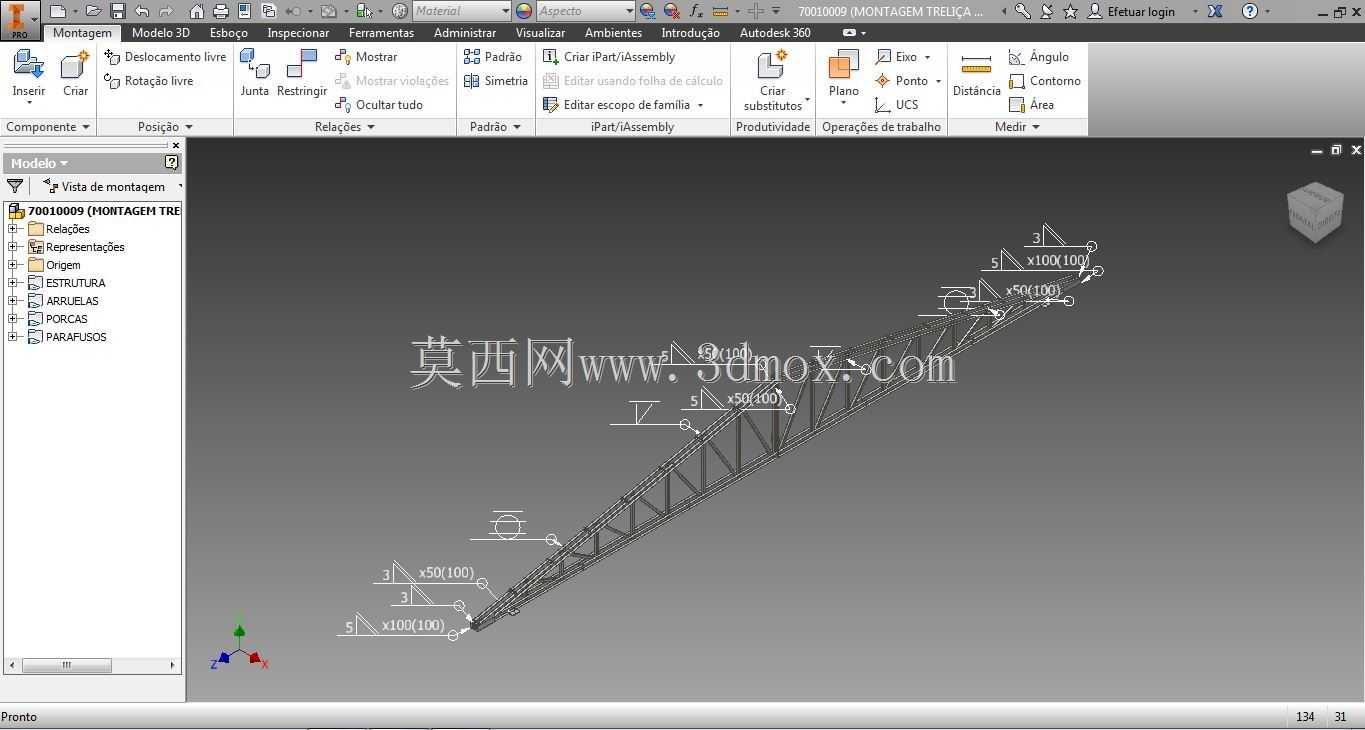
Task: Click the Mostrar relationships button
Action: pos(366,57)
